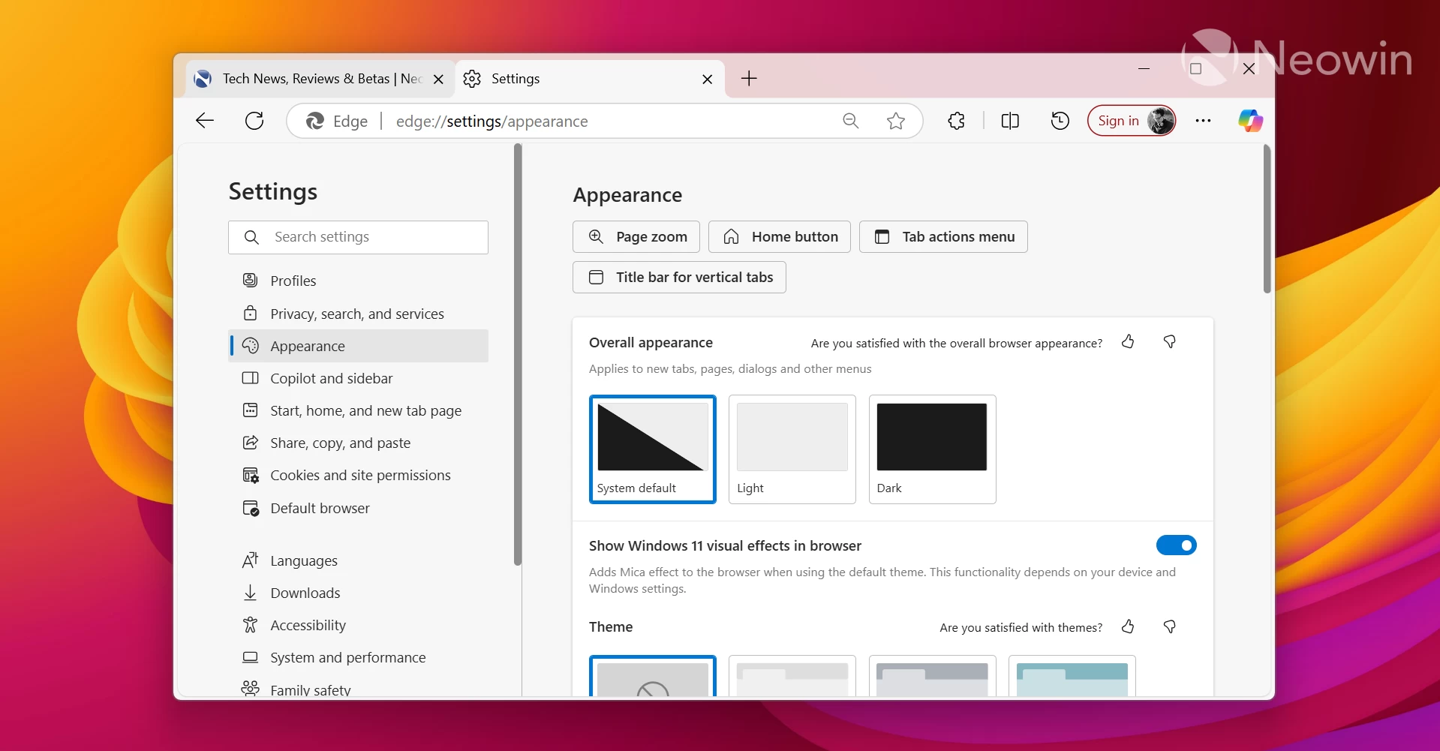Open the History clock icon in toolbar
The image size is (1440, 751).
coord(1060,121)
